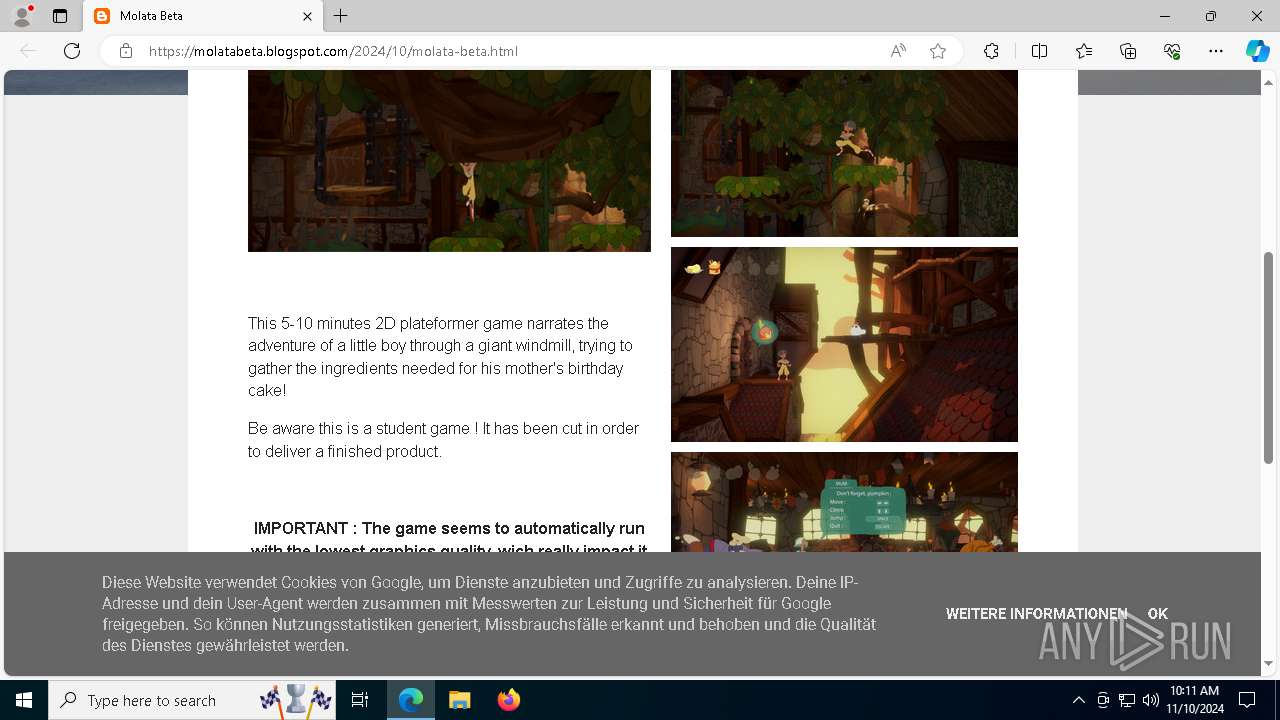The image size is (1280, 720).
Task: Open File Explorer from the taskbar
Action: coord(459,700)
